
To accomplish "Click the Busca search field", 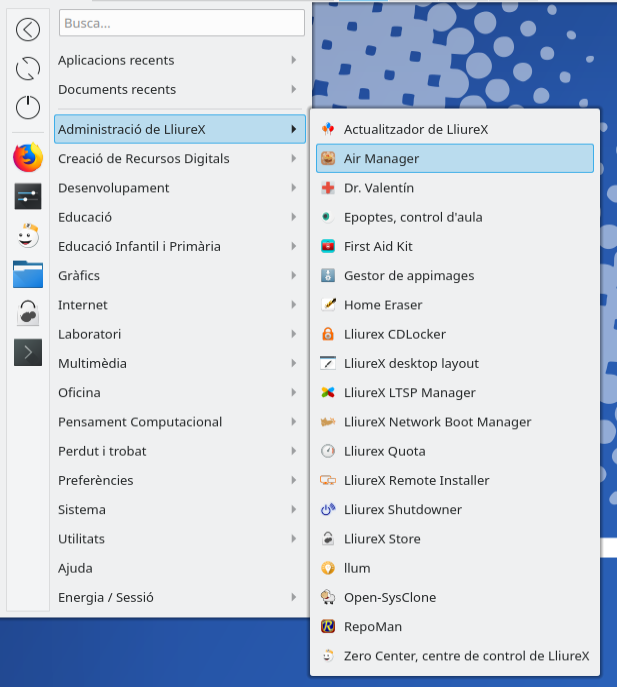I will (181, 22).
